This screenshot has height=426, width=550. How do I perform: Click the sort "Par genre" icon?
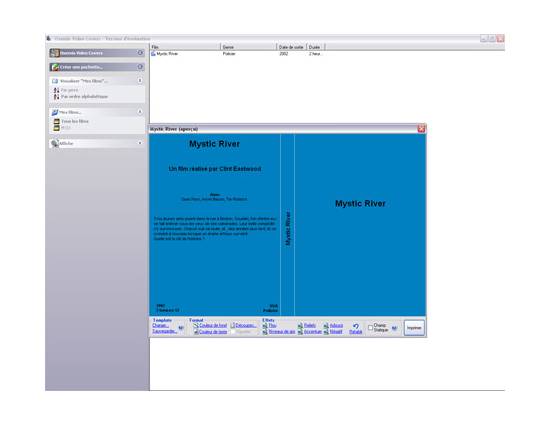click(56, 90)
